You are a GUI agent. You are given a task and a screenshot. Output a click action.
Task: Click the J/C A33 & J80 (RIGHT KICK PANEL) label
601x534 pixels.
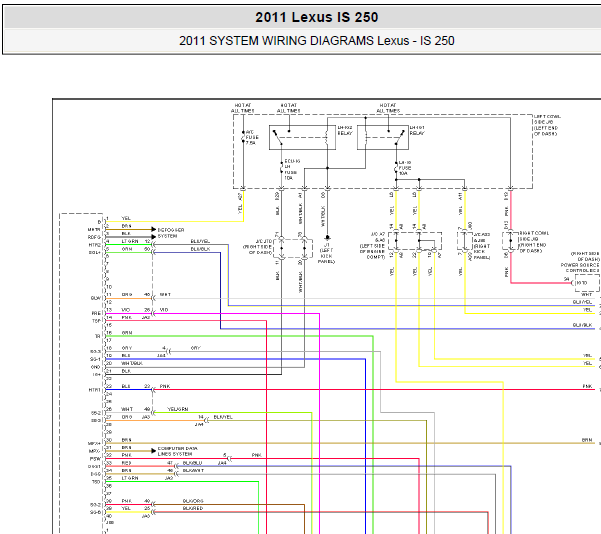(x=481, y=246)
